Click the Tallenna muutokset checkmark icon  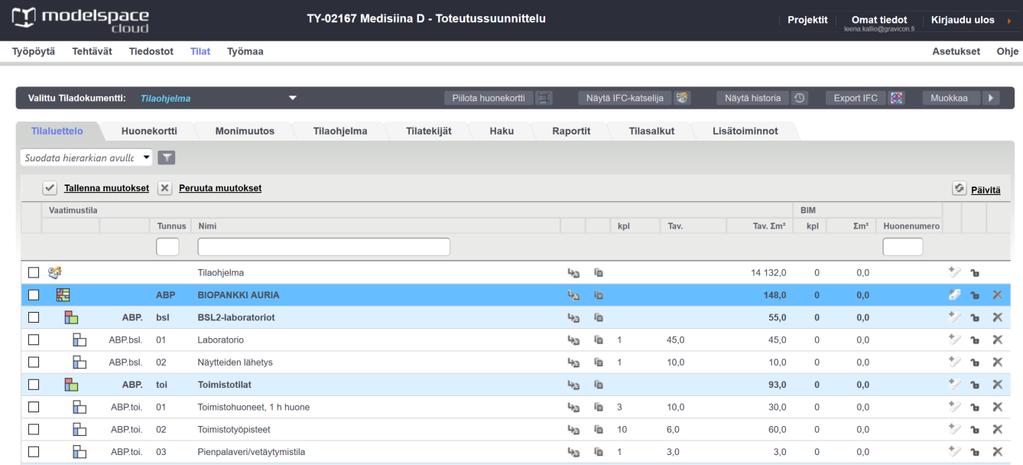(x=50, y=188)
